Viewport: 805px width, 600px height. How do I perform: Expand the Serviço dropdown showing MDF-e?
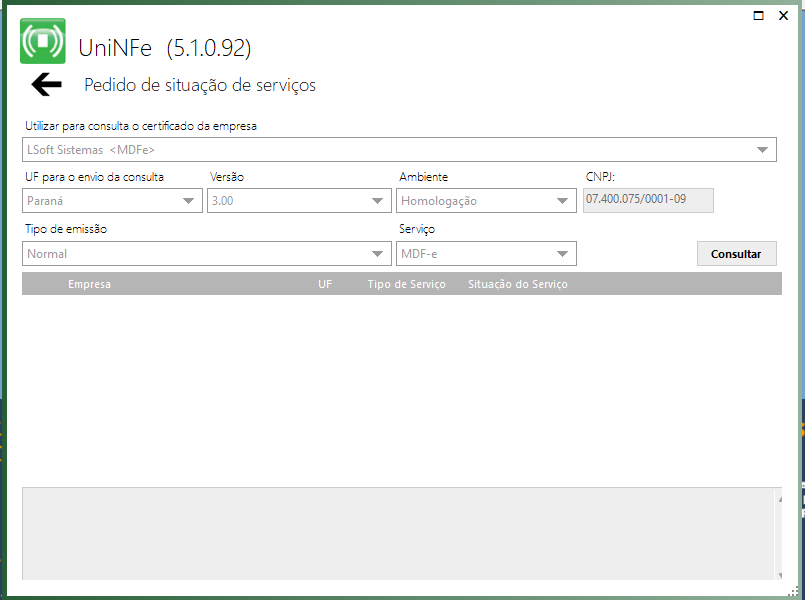coord(486,254)
